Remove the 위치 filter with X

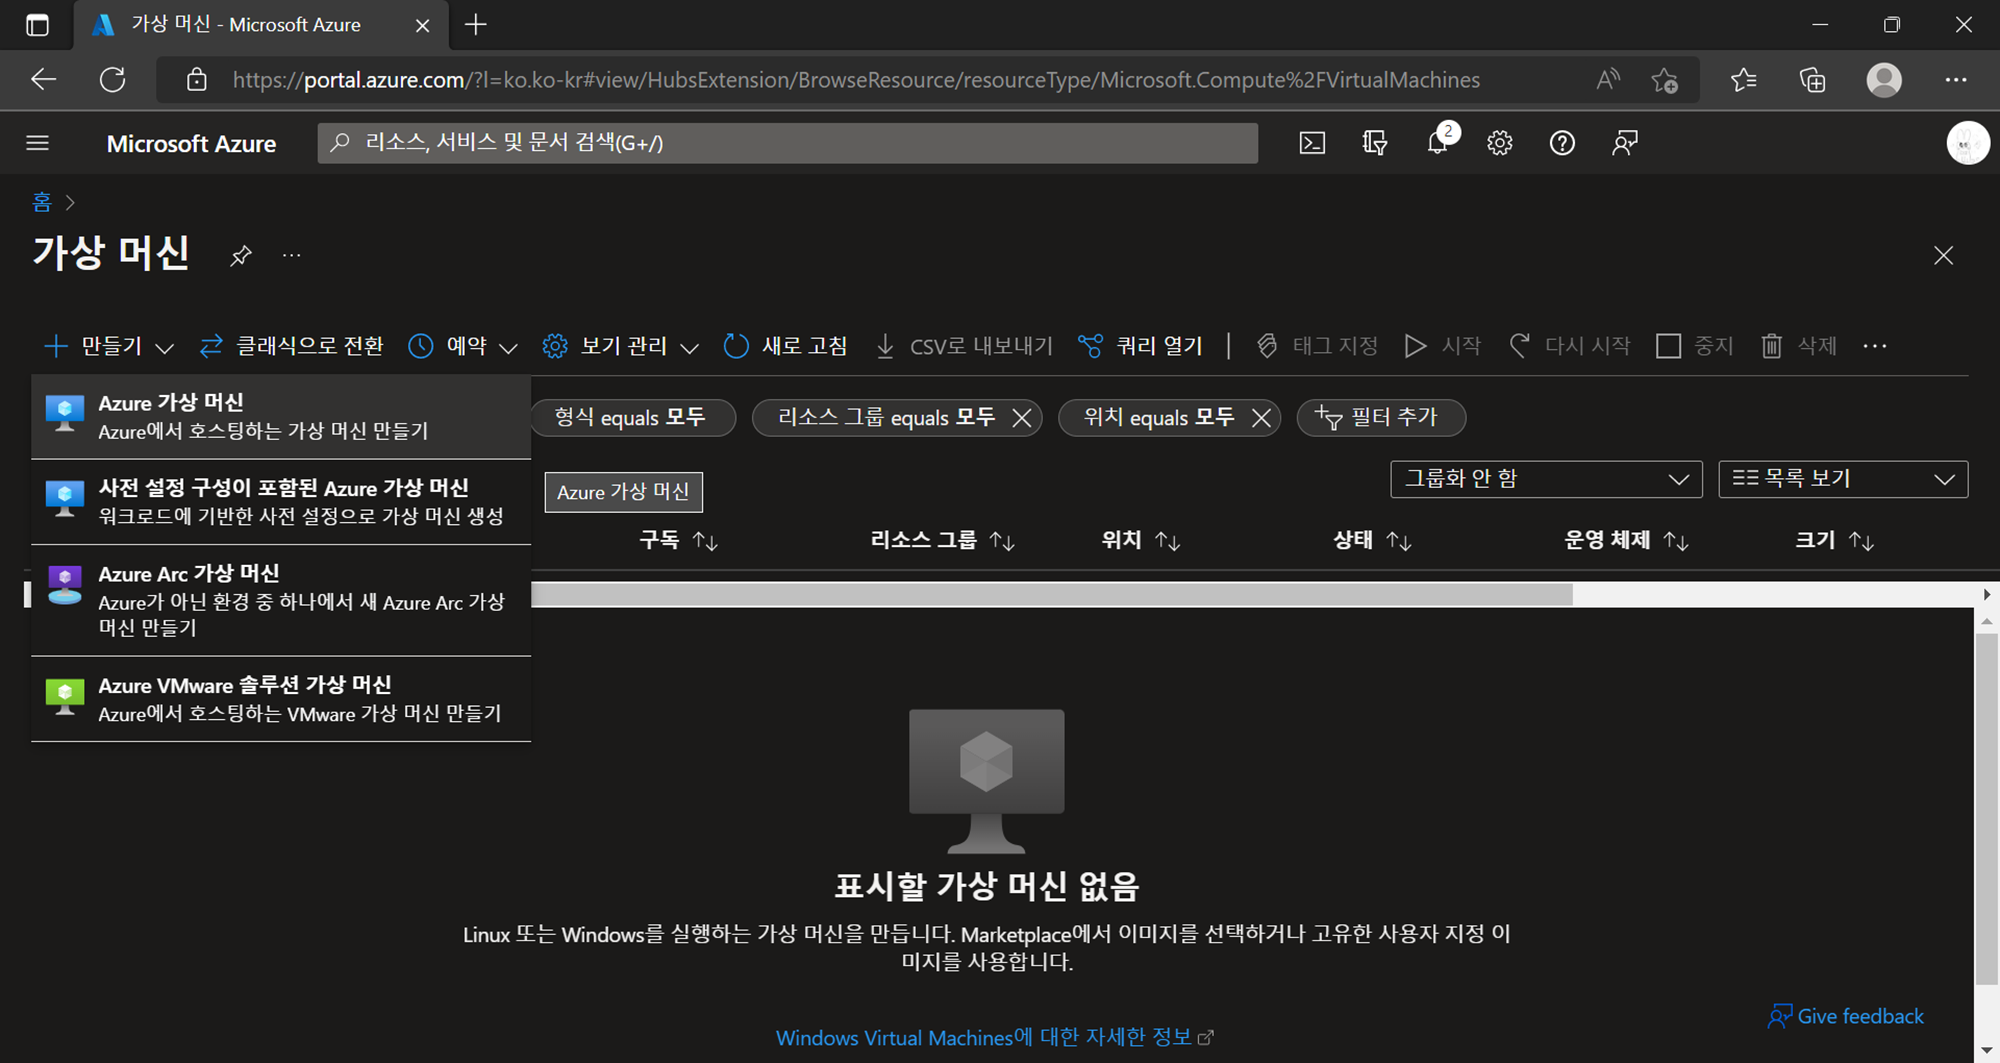coord(1261,418)
